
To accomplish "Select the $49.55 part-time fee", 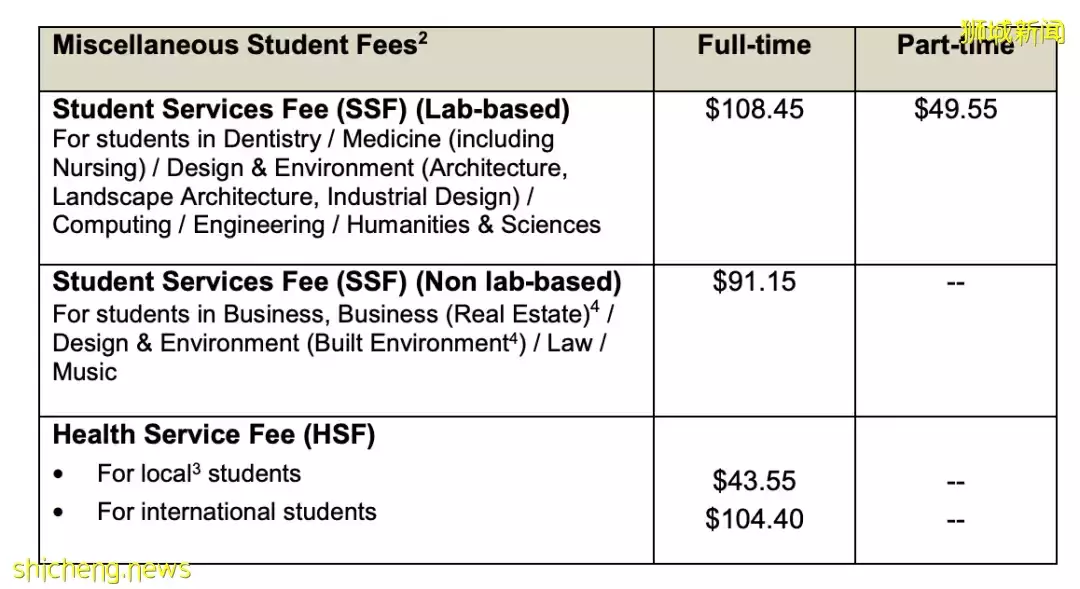I will (x=955, y=110).
